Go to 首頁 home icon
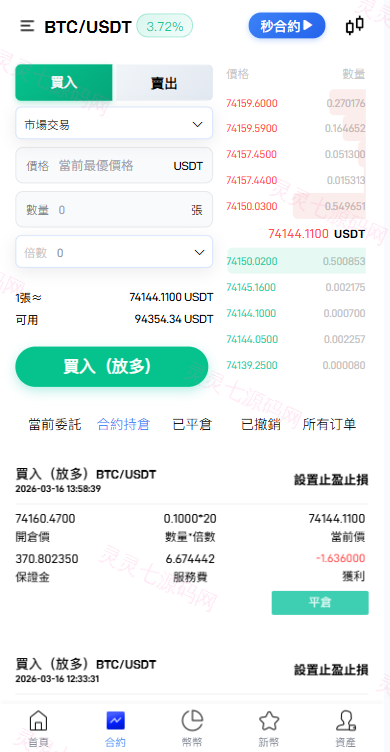This screenshot has width=390, height=752. [x=38, y=720]
